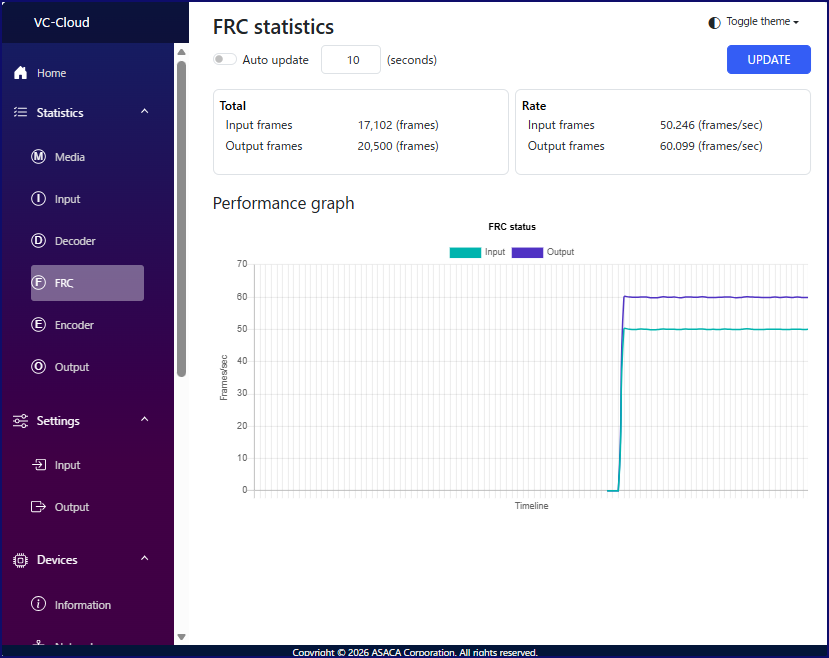Select the FRC menu item
The image size is (829, 658).
[87, 283]
